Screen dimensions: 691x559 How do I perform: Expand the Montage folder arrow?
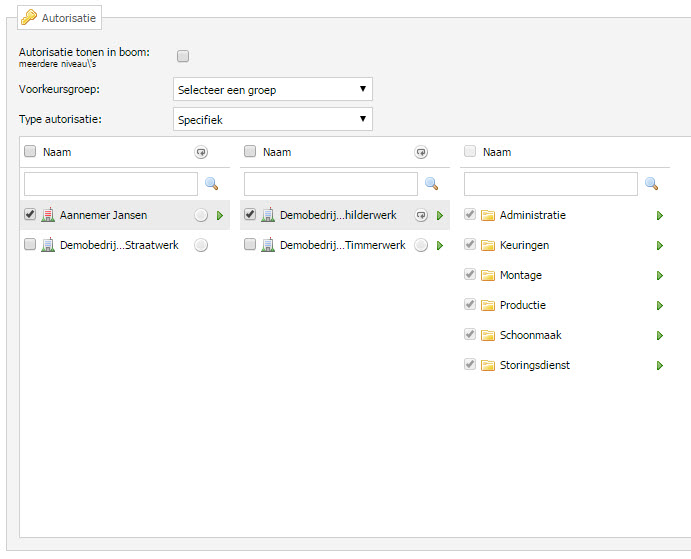[x=660, y=276]
